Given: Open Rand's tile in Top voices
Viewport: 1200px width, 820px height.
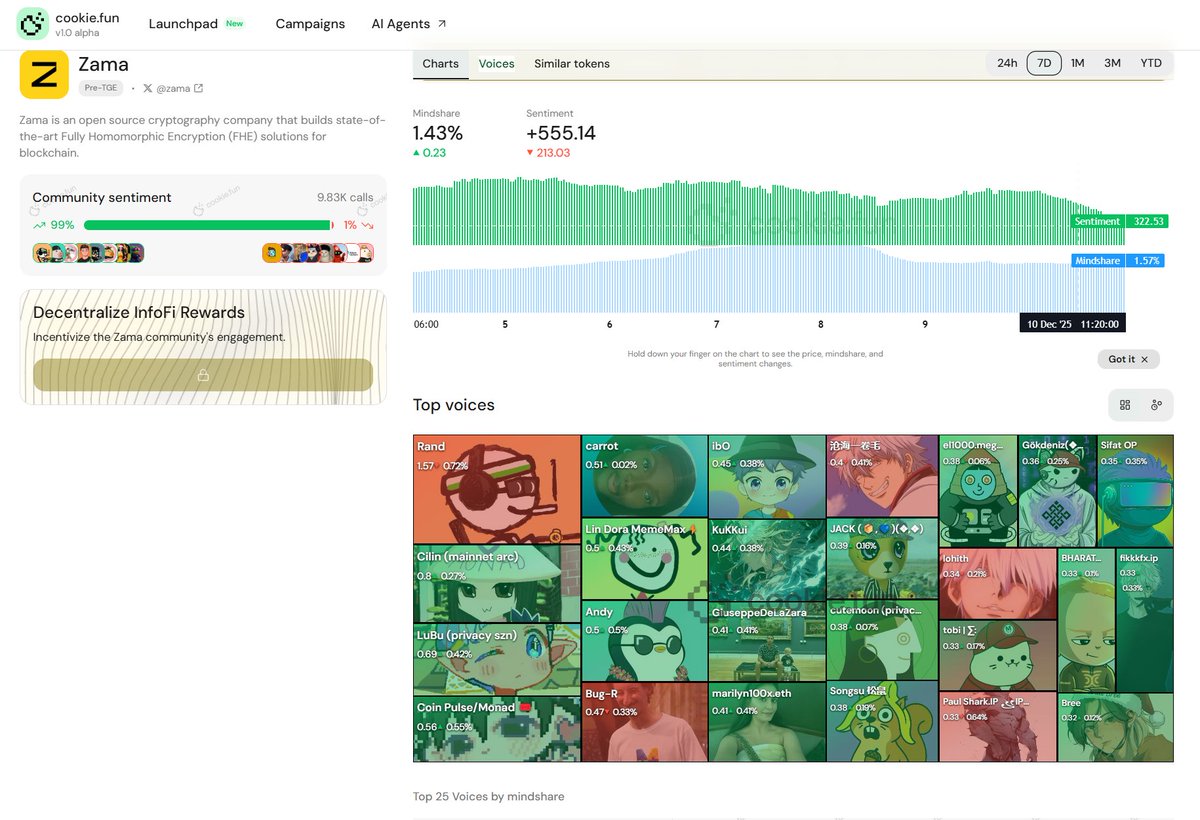Looking at the screenshot, I should point(497,489).
